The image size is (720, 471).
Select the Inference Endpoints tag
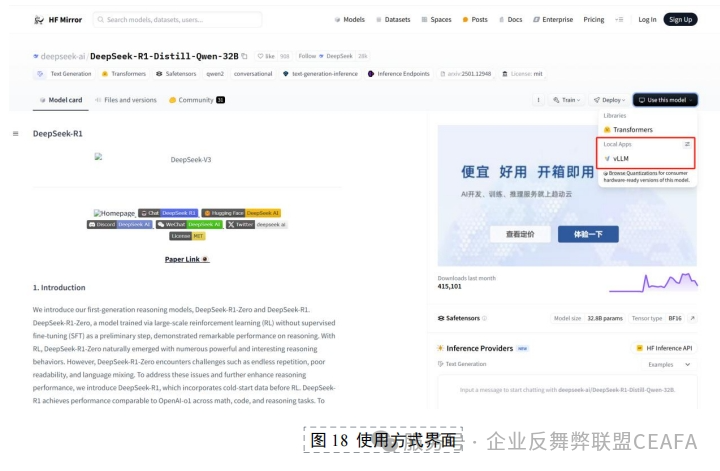click(x=399, y=74)
